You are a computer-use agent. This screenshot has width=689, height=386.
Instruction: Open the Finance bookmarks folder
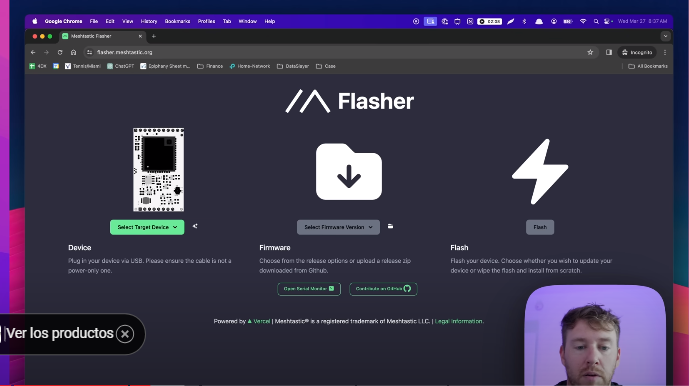(210, 66)
